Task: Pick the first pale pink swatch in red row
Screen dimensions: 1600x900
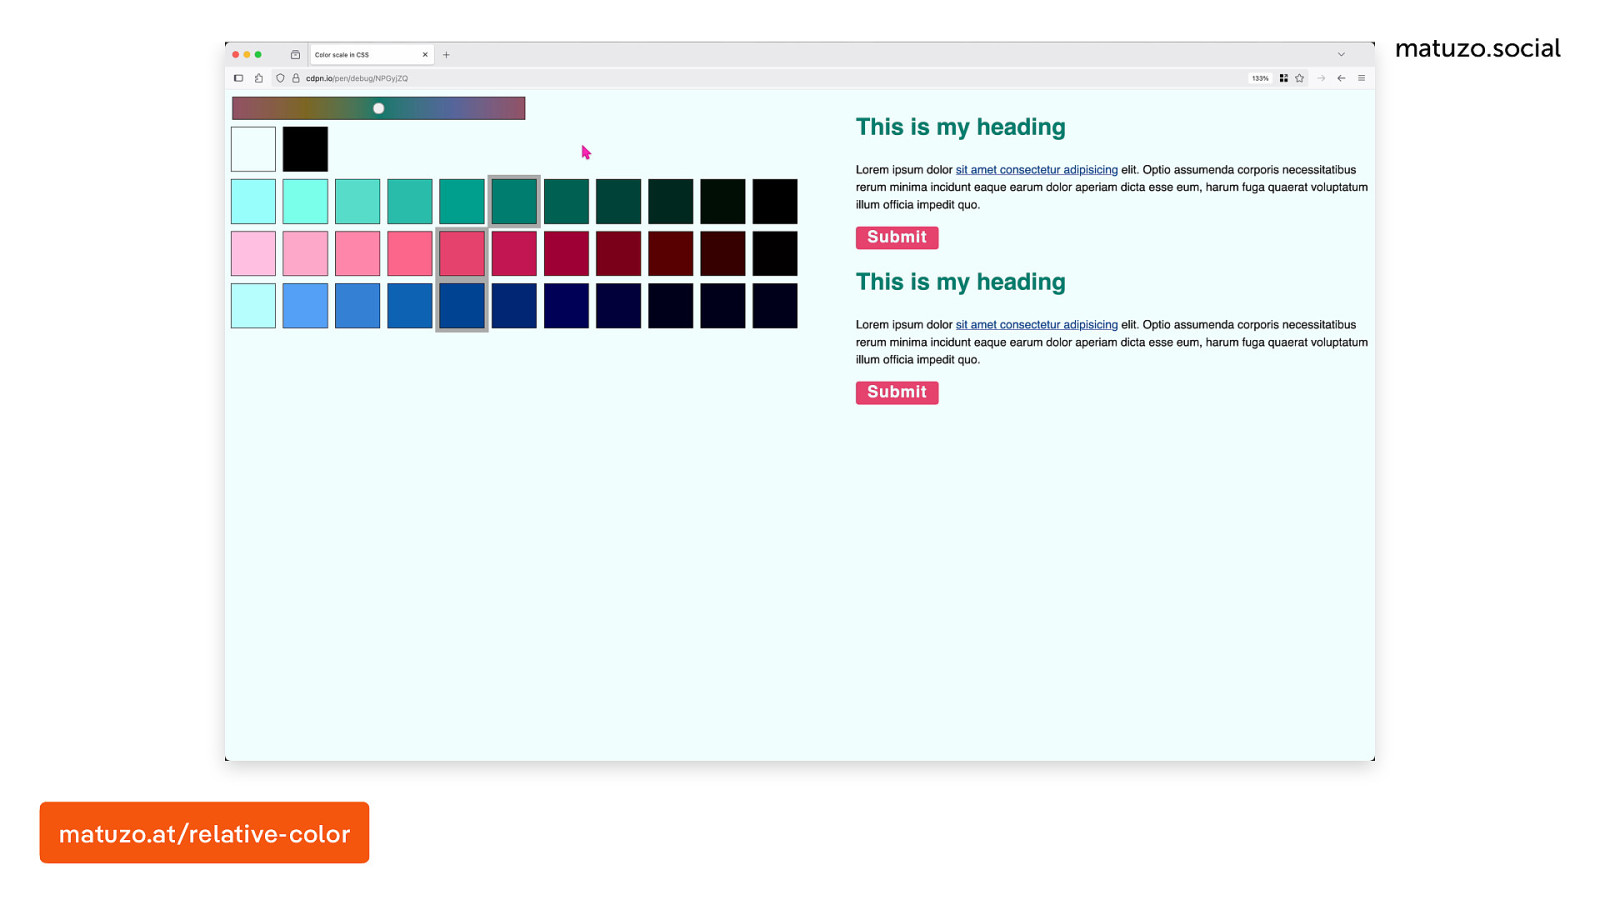Action: (x=253, y=253)
